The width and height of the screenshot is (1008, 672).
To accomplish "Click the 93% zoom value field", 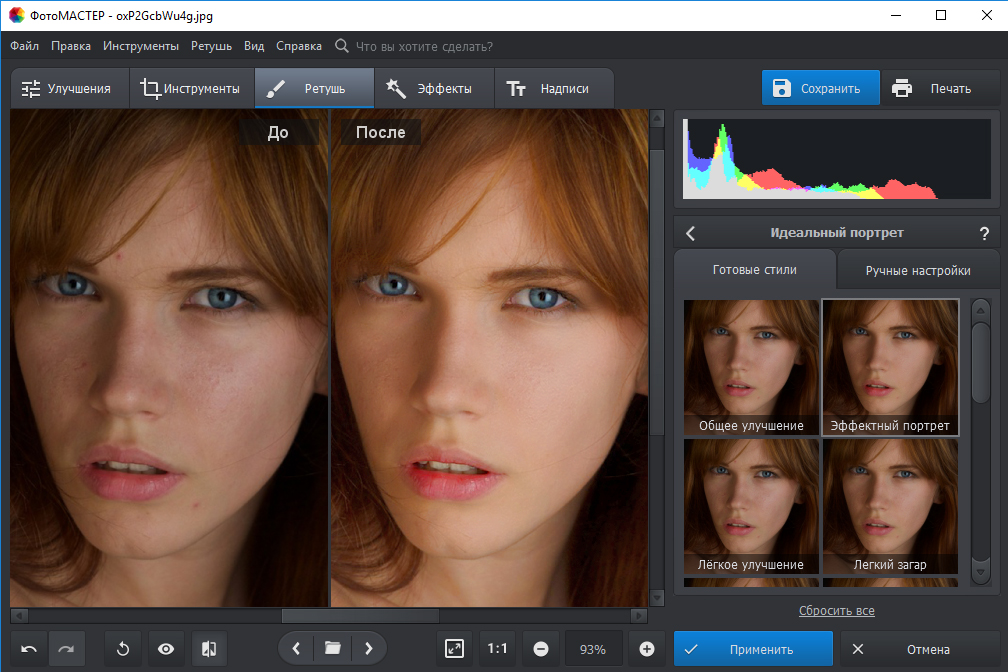I will [x=593, y=649].
